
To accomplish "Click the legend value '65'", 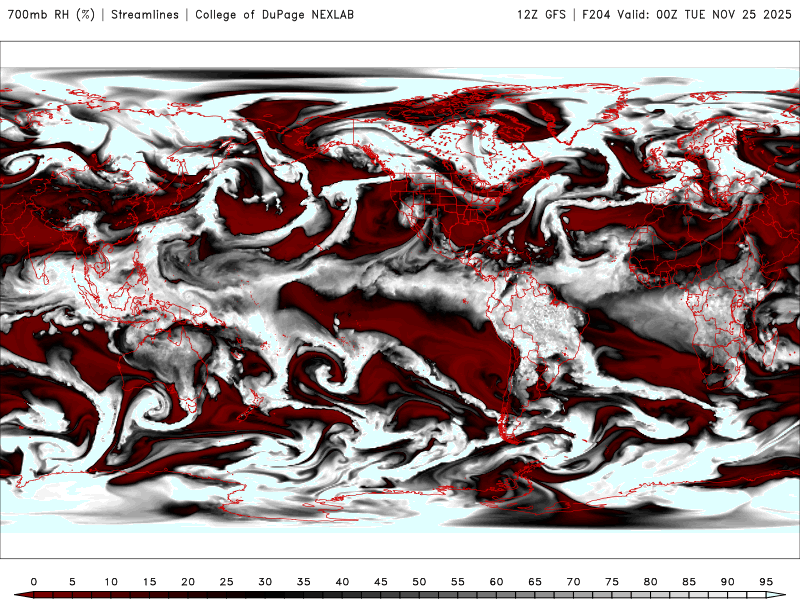I will [535, 582].
